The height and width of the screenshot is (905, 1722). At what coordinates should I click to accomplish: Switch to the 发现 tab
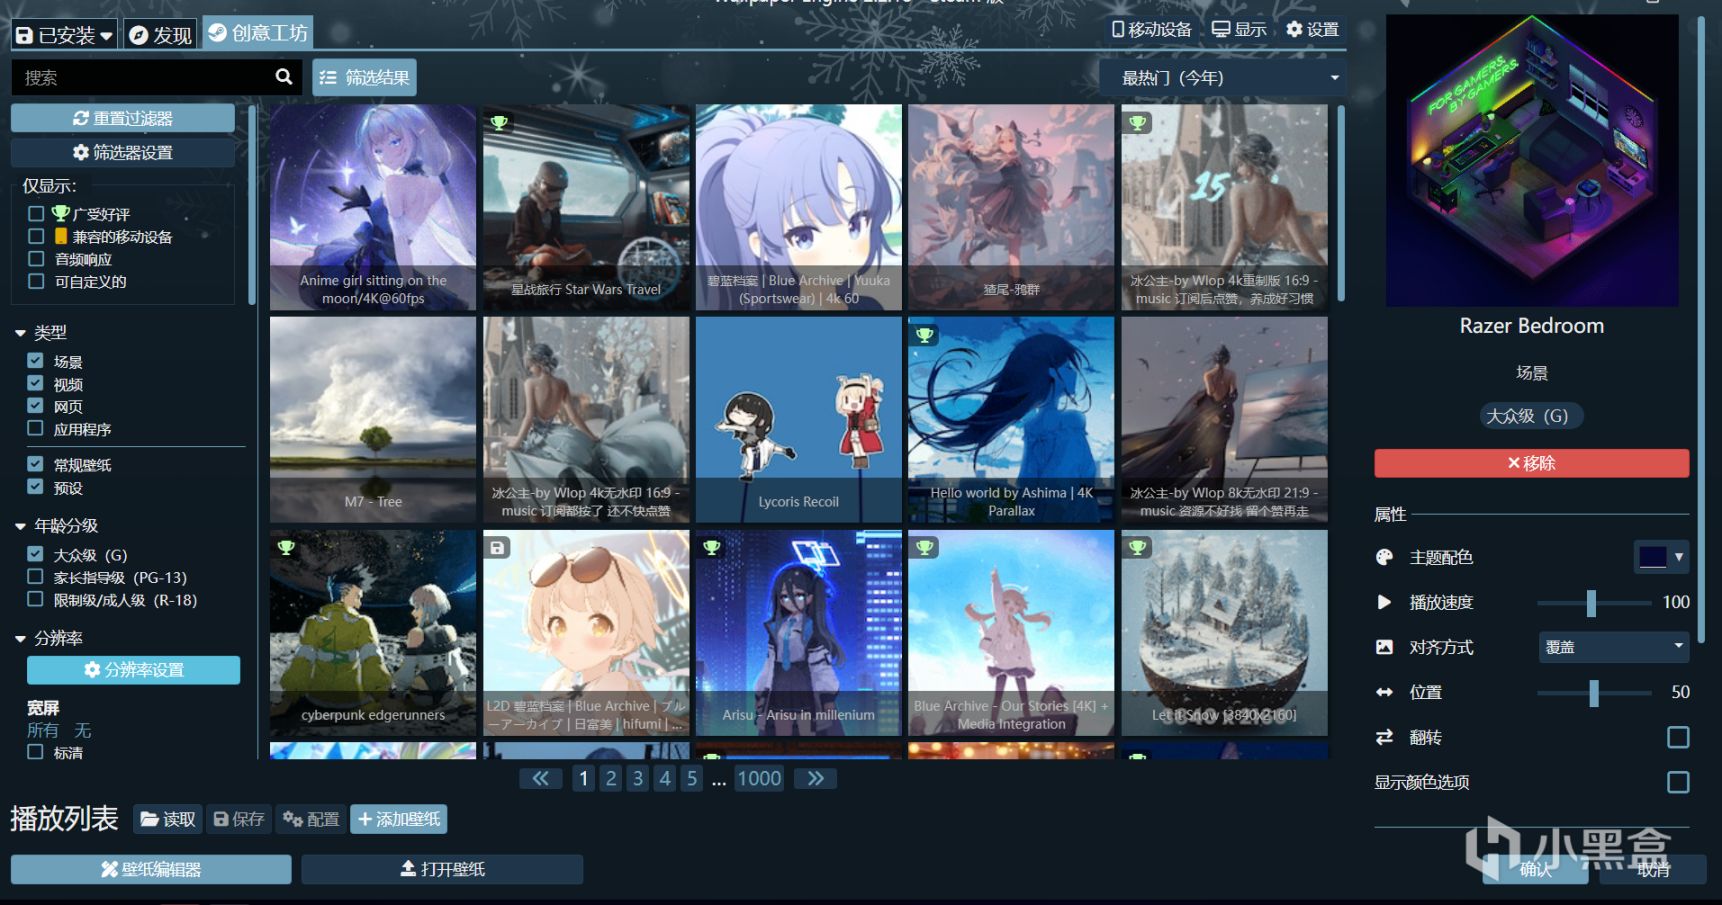pos(160,35)
